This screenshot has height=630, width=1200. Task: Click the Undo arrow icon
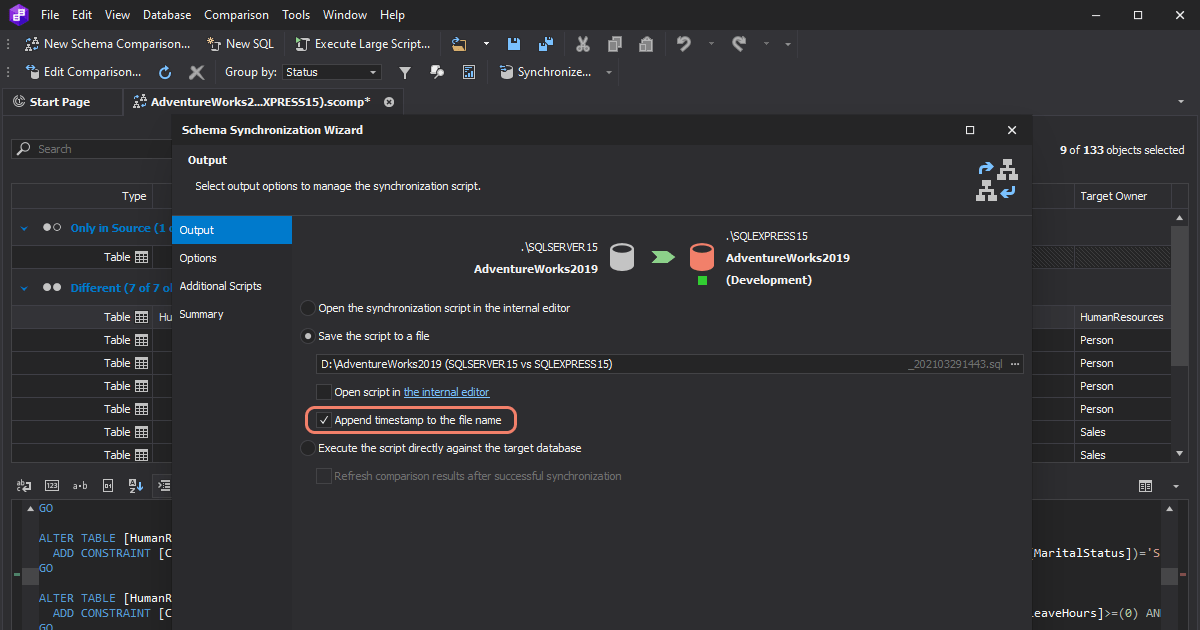click(684, 44)
